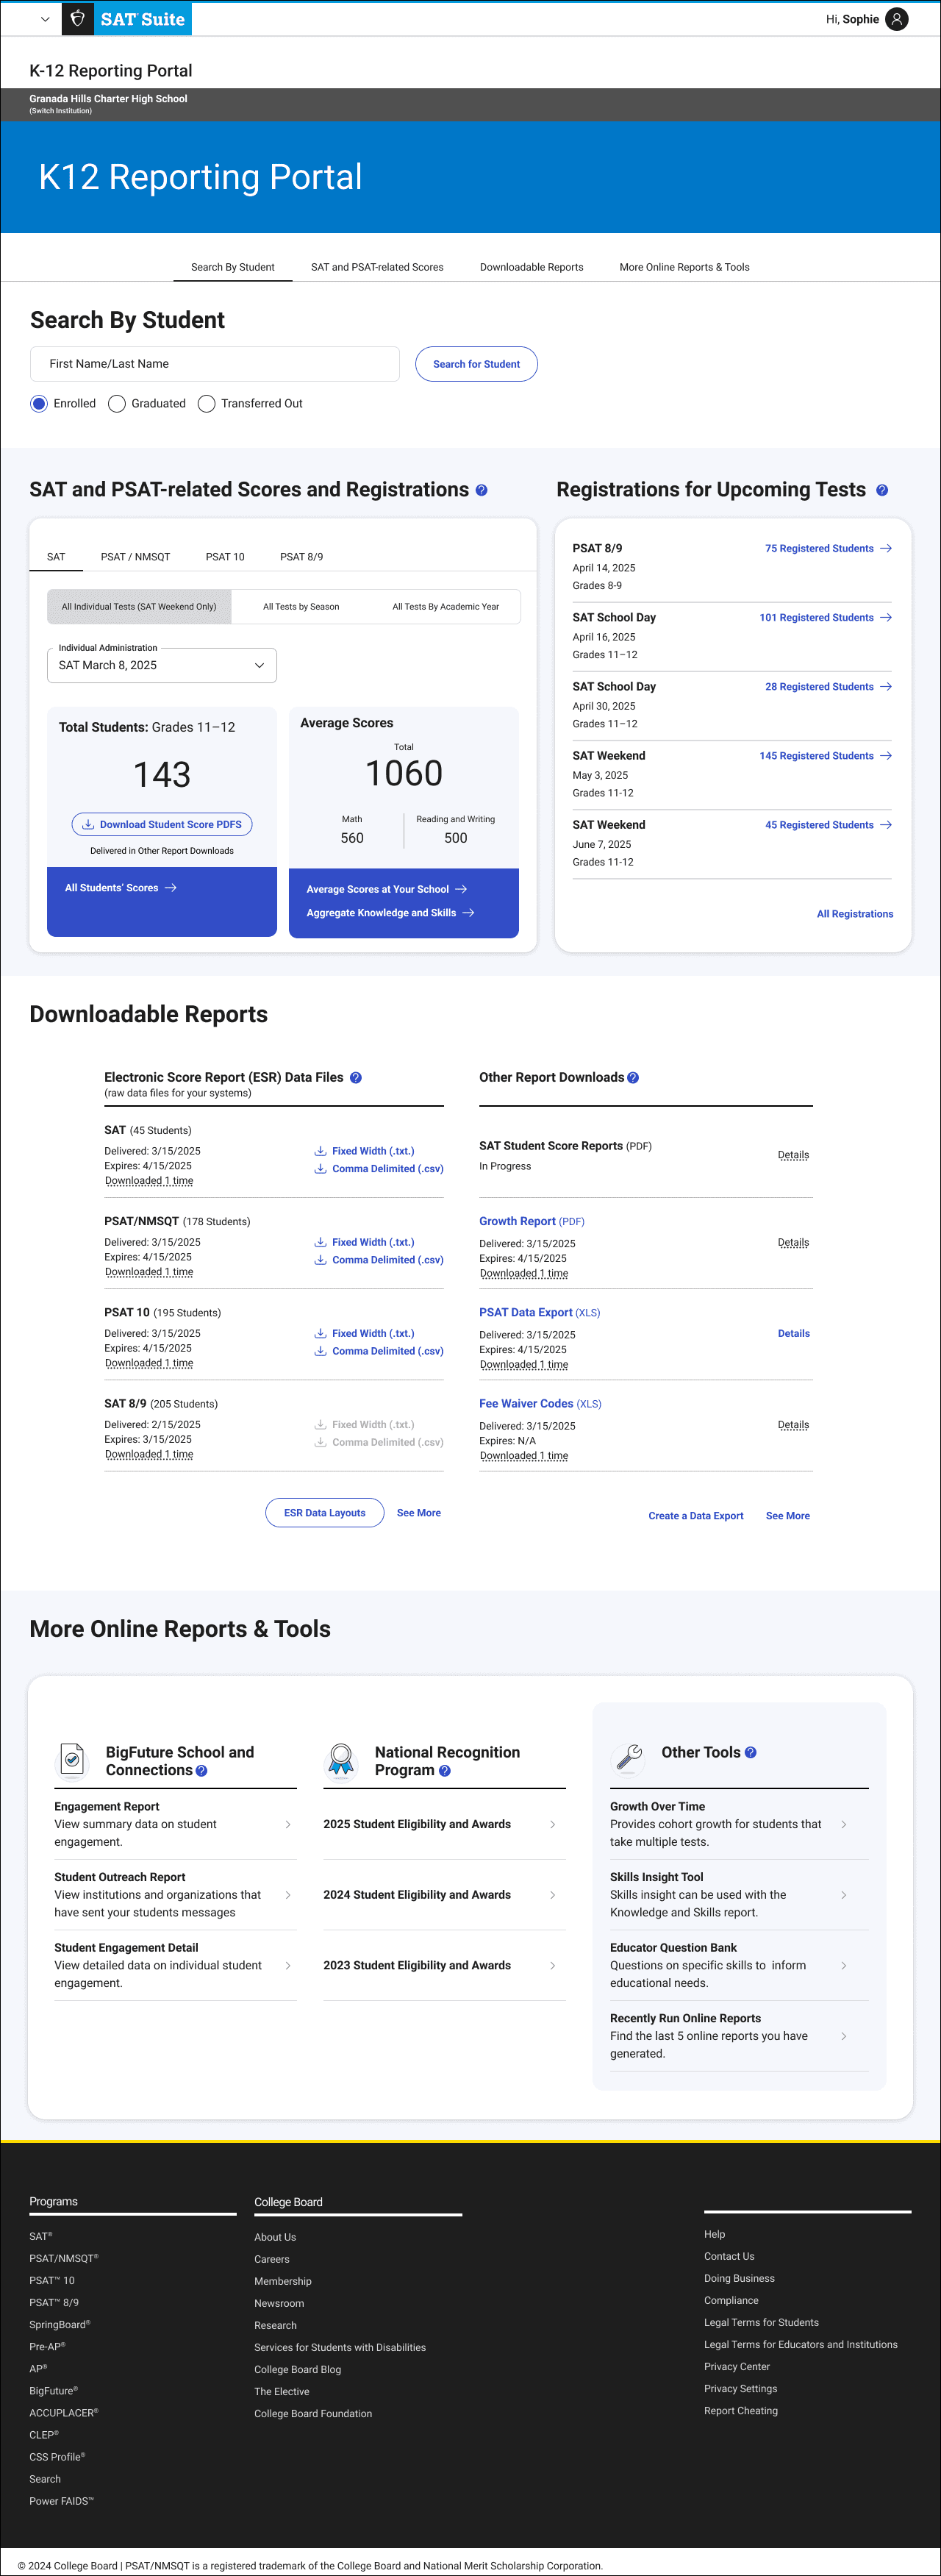This screenshot has width=941, height=2576.
Task: Go to Downloadable Reports tab
Action: [532, 267]
